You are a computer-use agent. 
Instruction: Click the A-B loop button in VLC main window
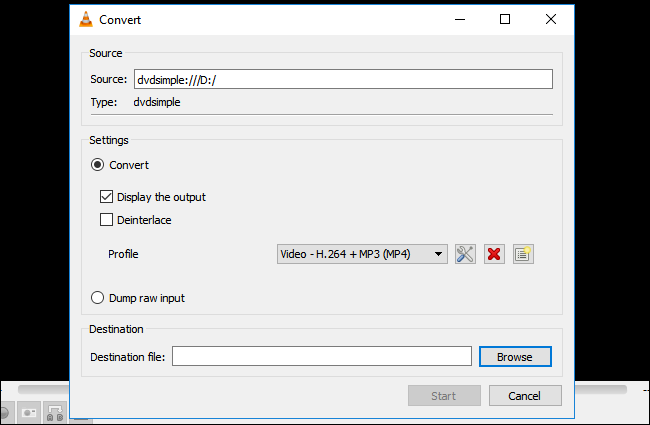[x=55, y=413]
